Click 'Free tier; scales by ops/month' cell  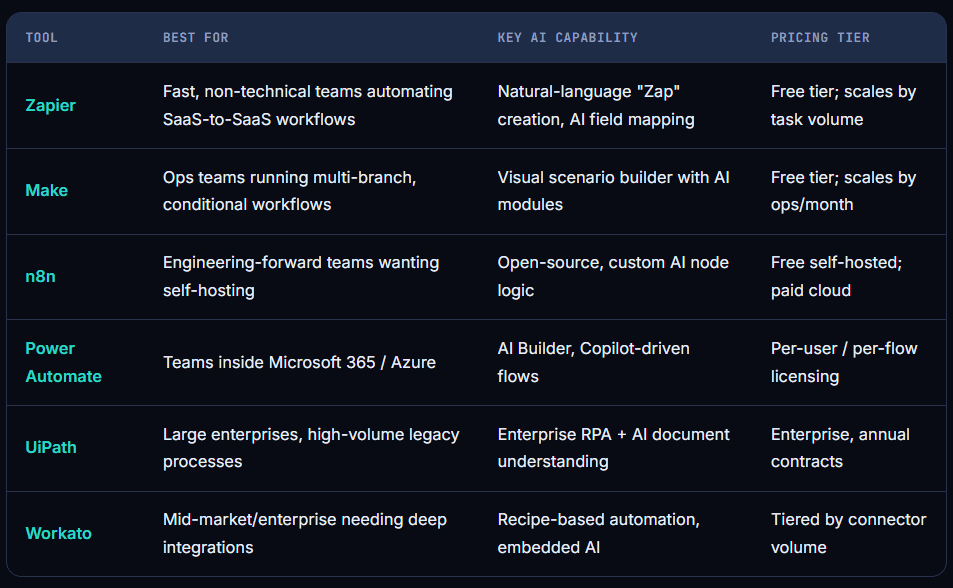click(844, 191)
